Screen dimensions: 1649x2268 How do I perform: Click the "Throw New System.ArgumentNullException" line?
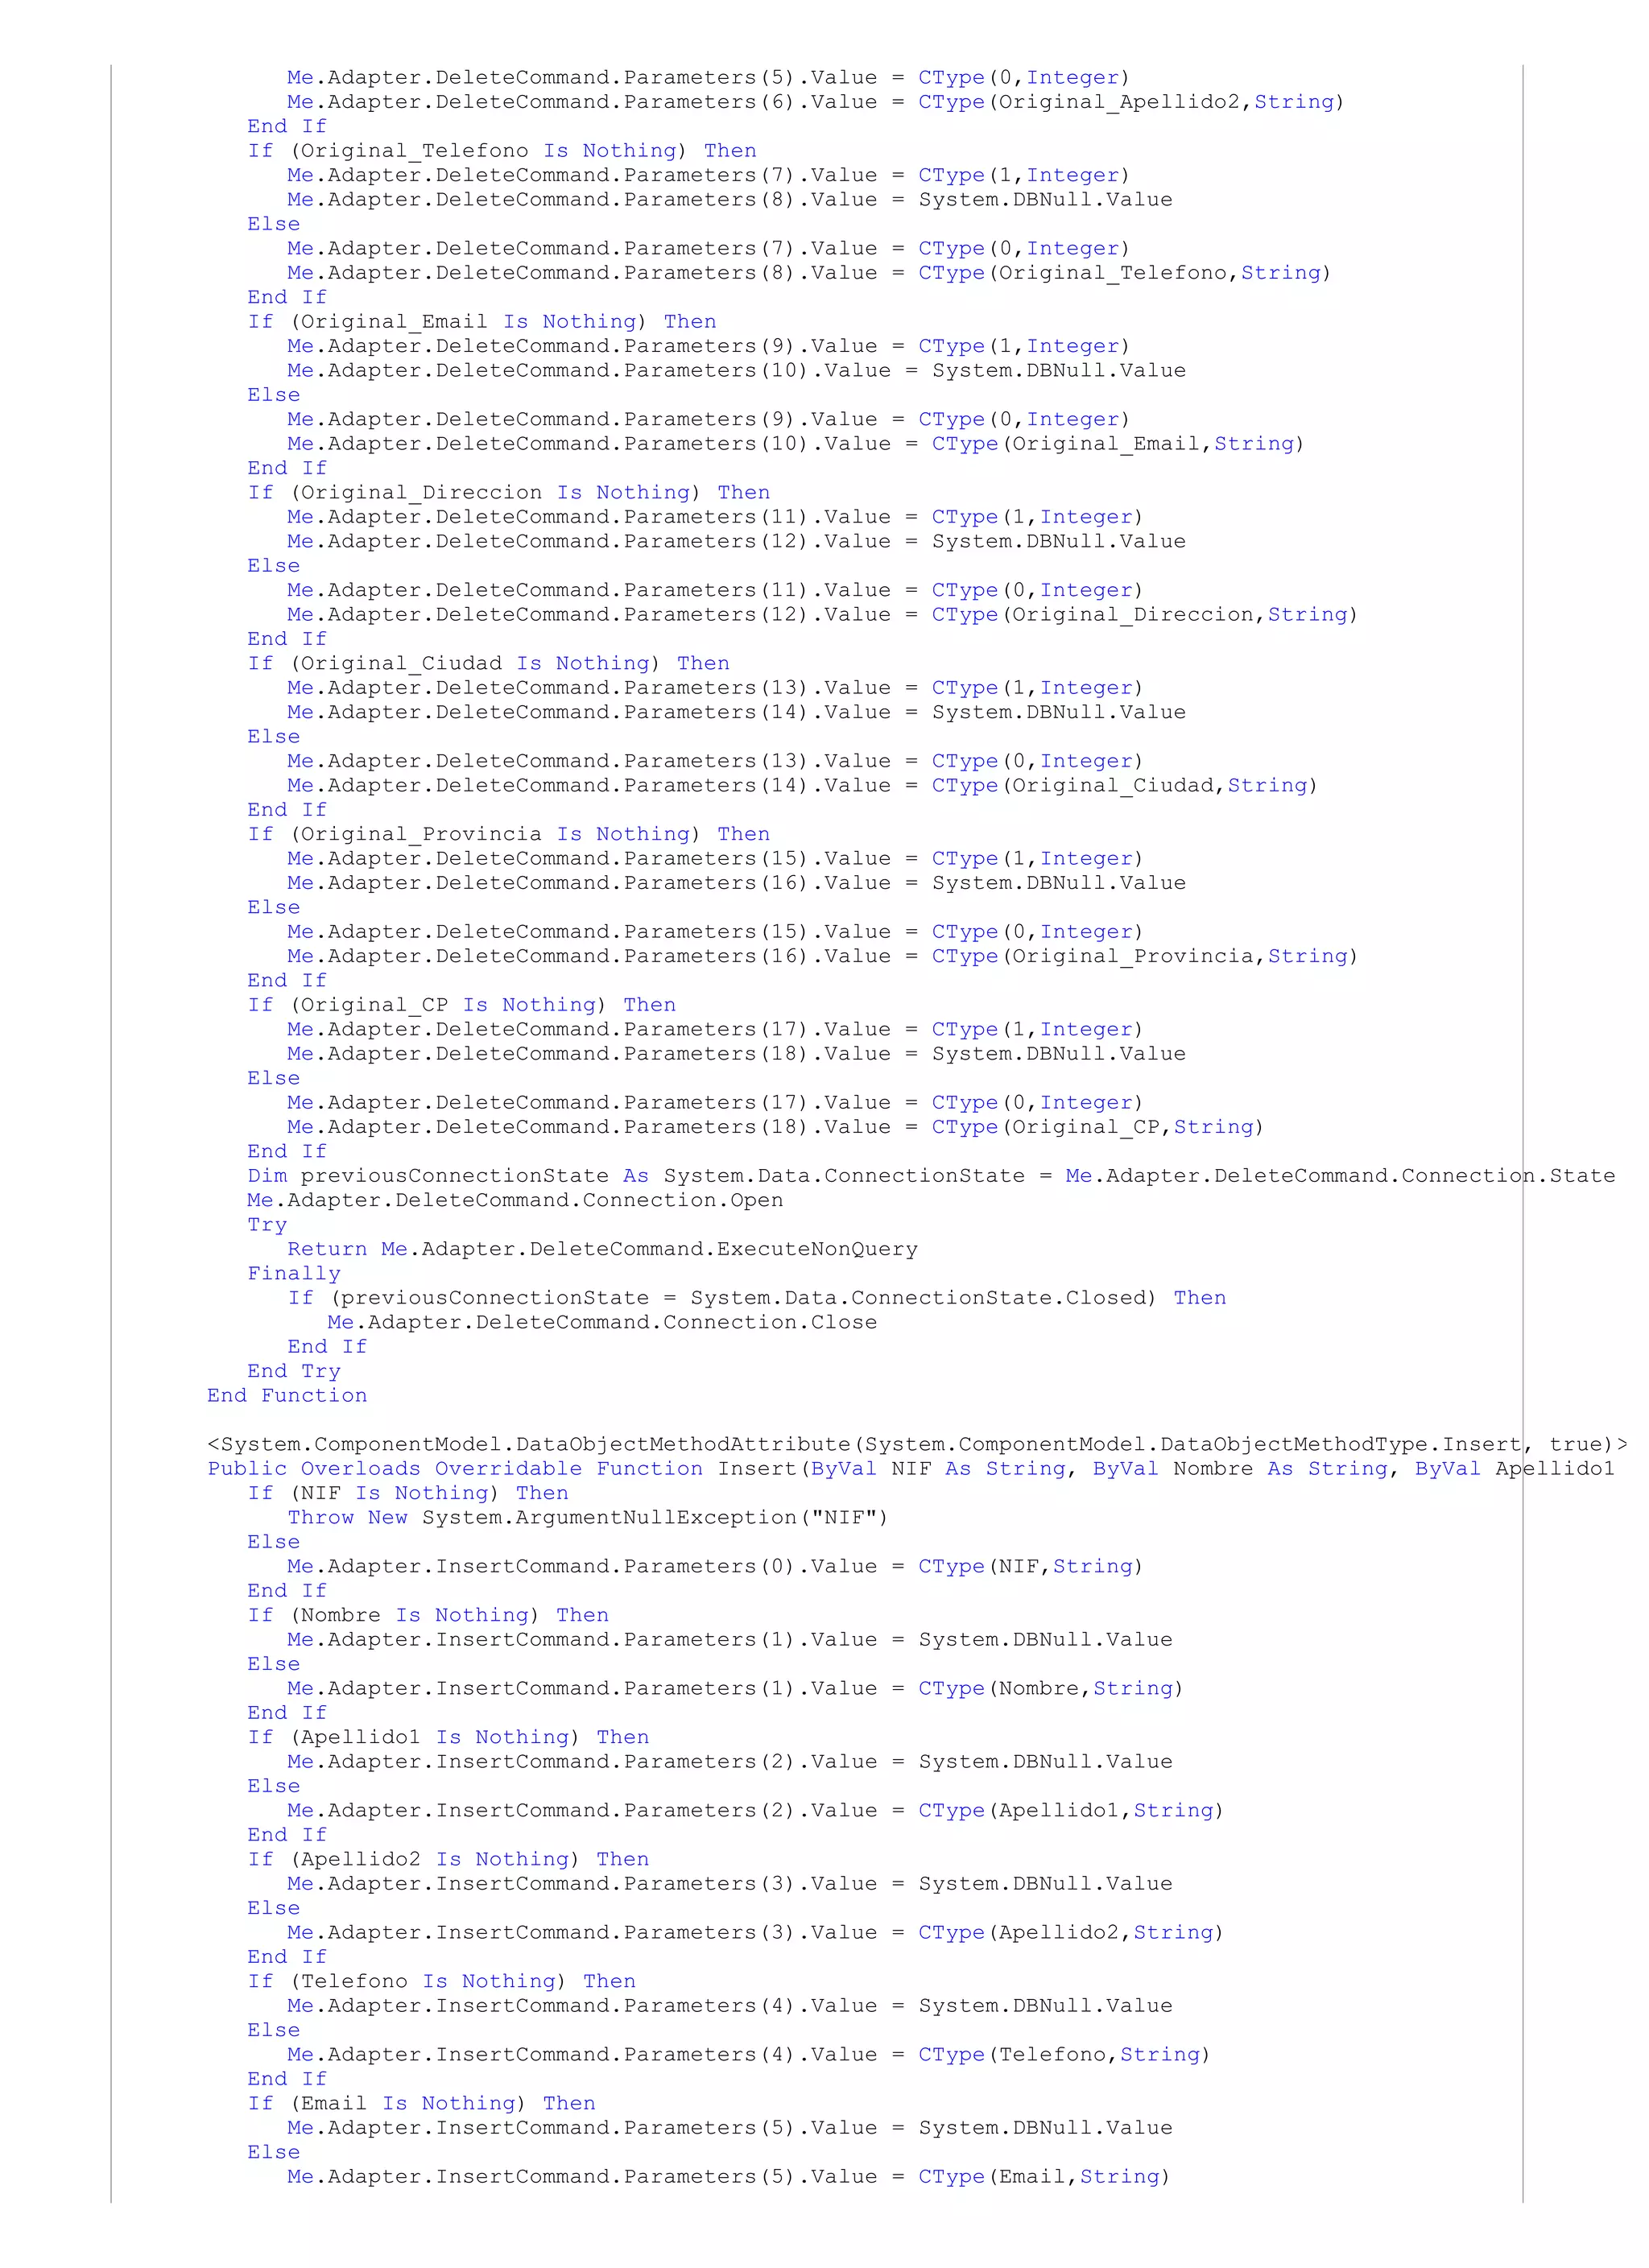[588, 1518]
